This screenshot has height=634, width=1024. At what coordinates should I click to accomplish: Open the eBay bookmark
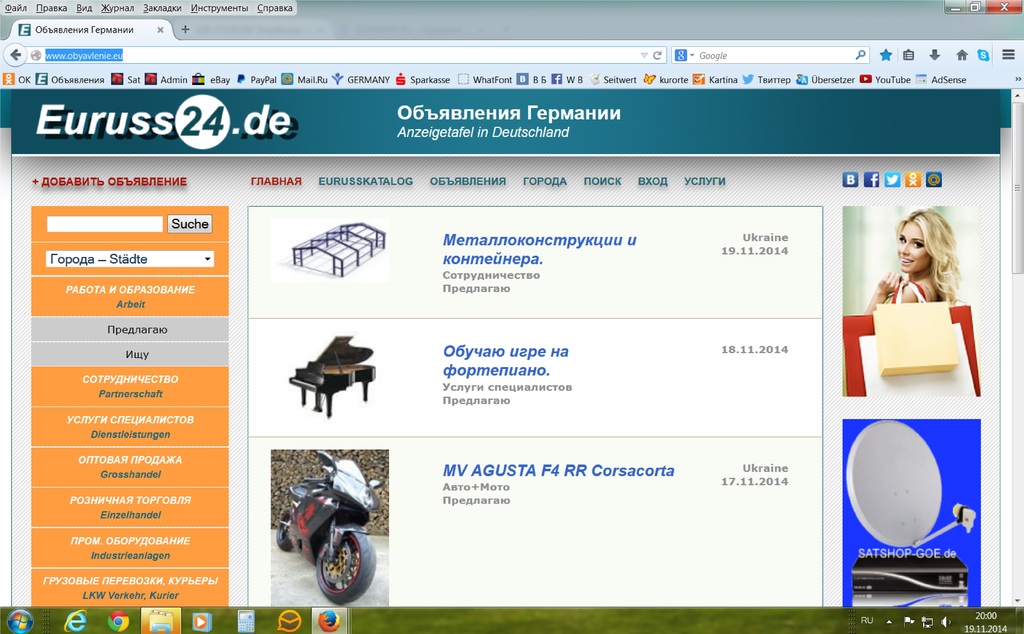(x=212, y=80)
